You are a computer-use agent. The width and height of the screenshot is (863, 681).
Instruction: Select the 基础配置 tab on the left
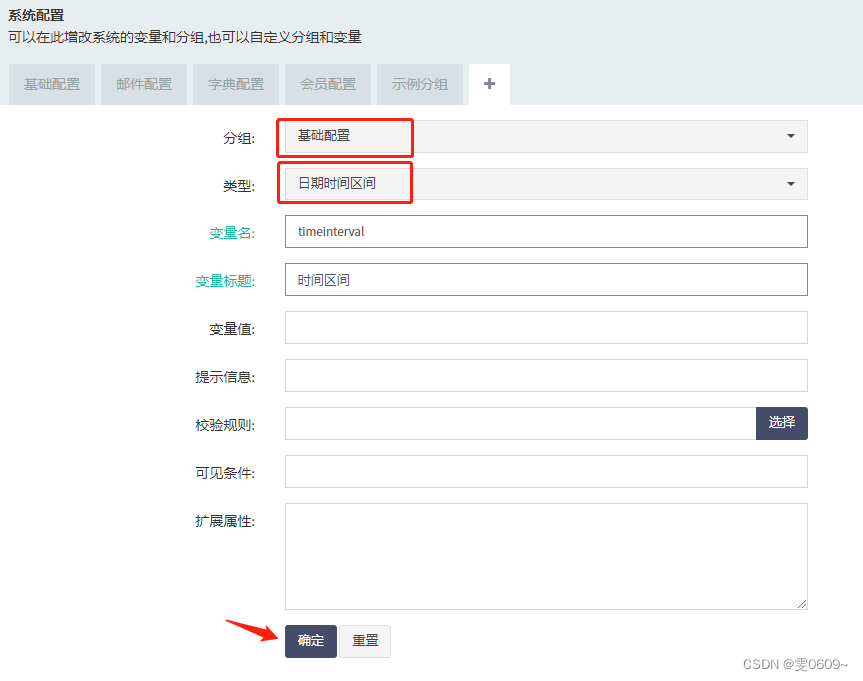pos(51,84)
